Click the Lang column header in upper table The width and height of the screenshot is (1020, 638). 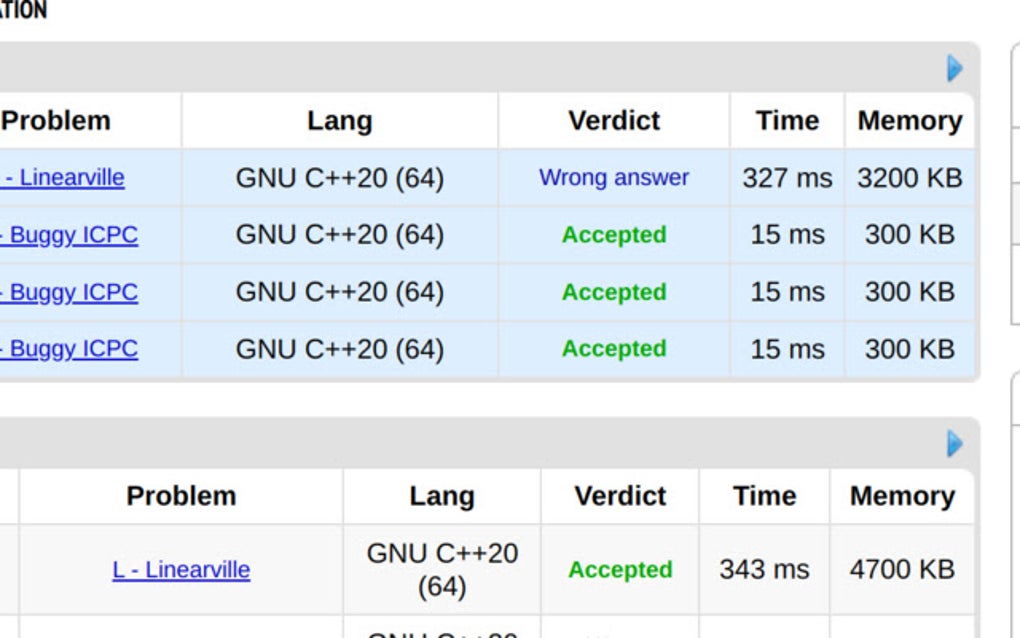(x=339, y=121)
